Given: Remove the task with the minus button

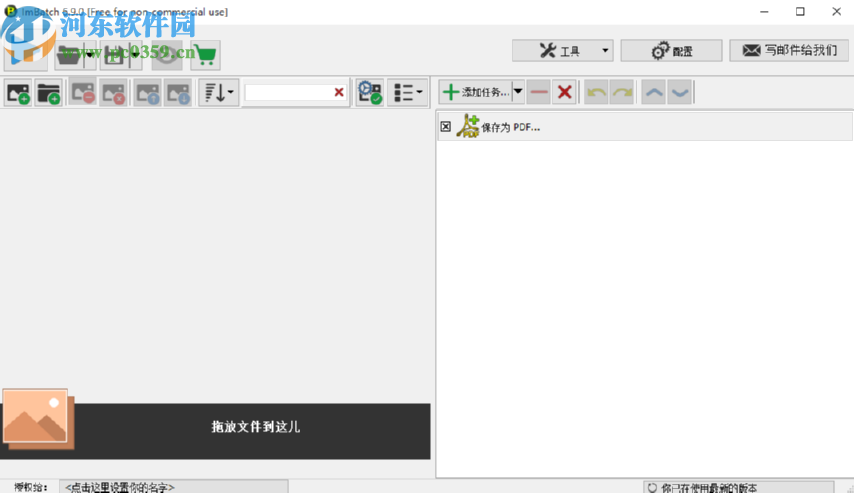Looking at the screenshot, I should 539,92.
